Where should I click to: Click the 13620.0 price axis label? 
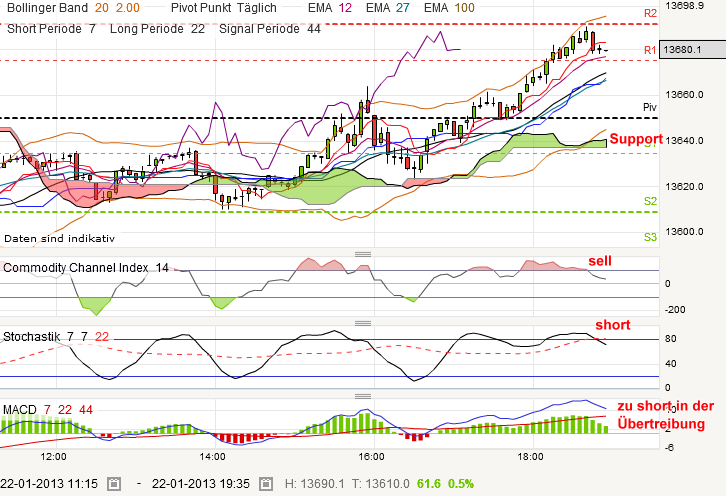(x=684, y=187)
